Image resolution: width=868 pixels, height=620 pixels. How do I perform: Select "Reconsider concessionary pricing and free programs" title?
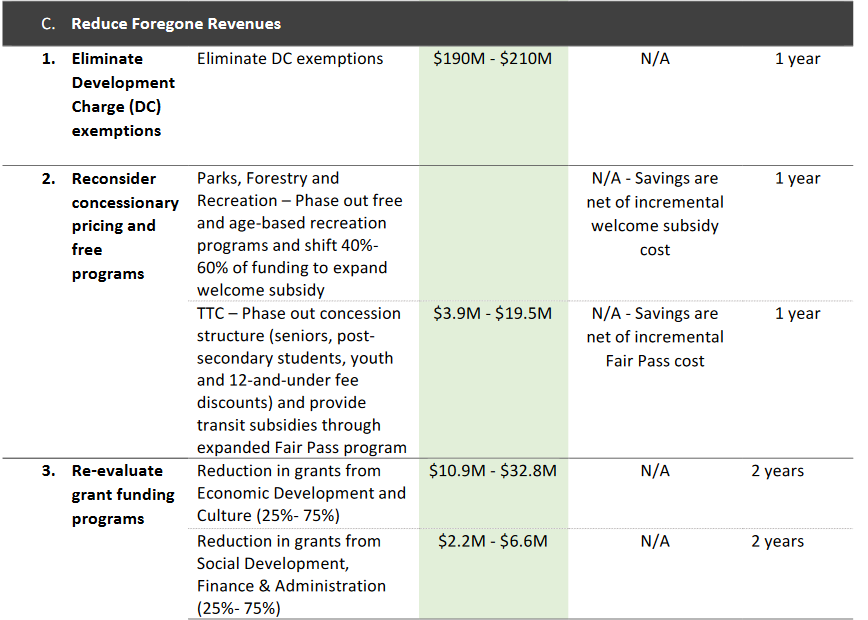point(124,226)
